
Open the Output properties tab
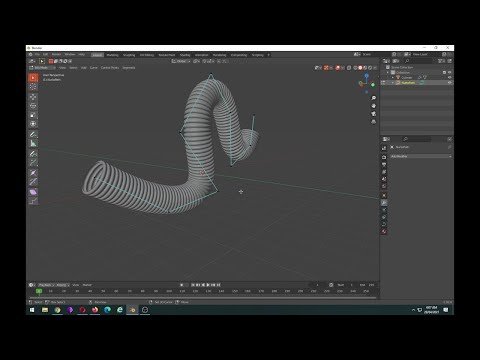pos(384,164)
